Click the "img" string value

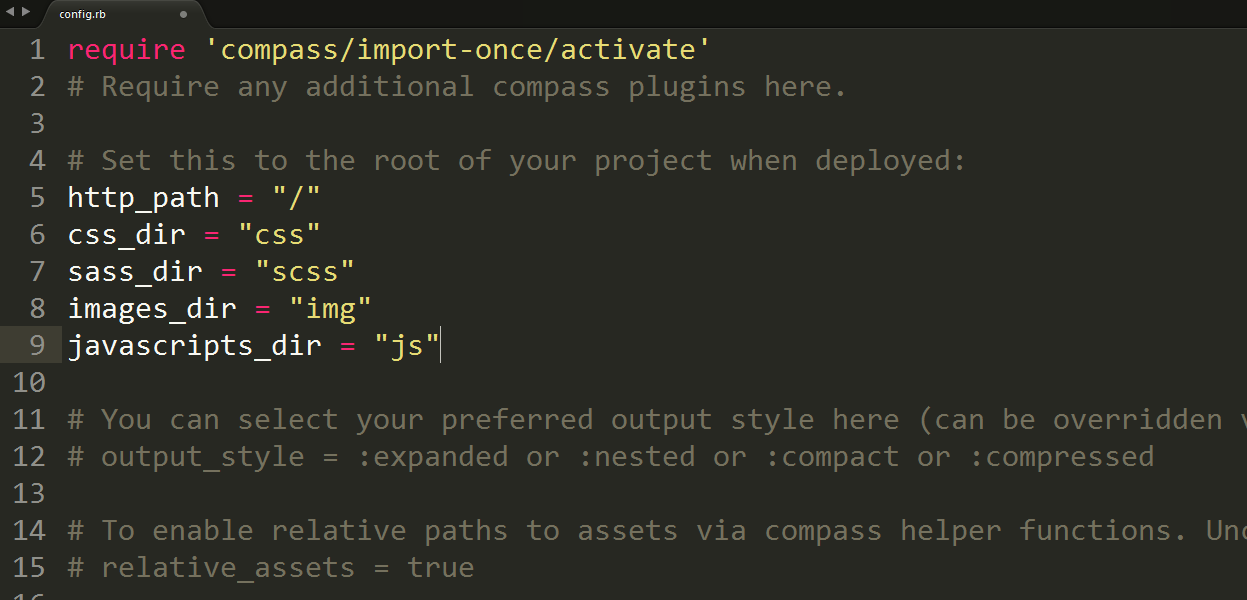pos(330,308)
